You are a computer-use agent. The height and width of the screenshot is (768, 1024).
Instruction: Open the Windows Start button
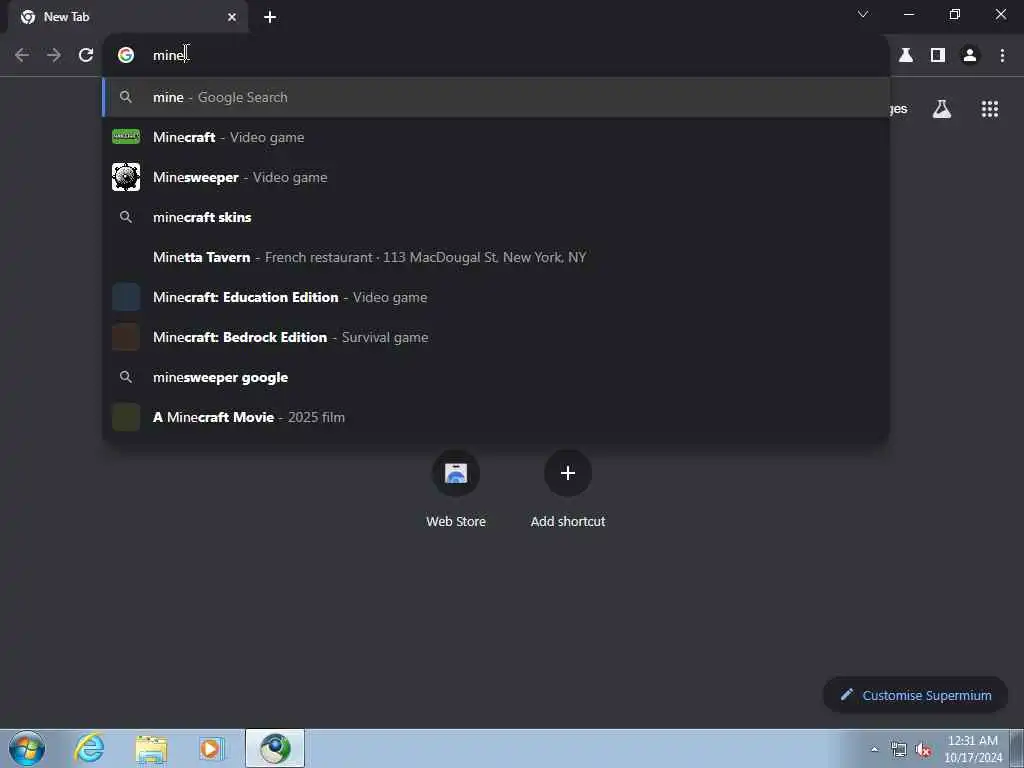(27, 748)
